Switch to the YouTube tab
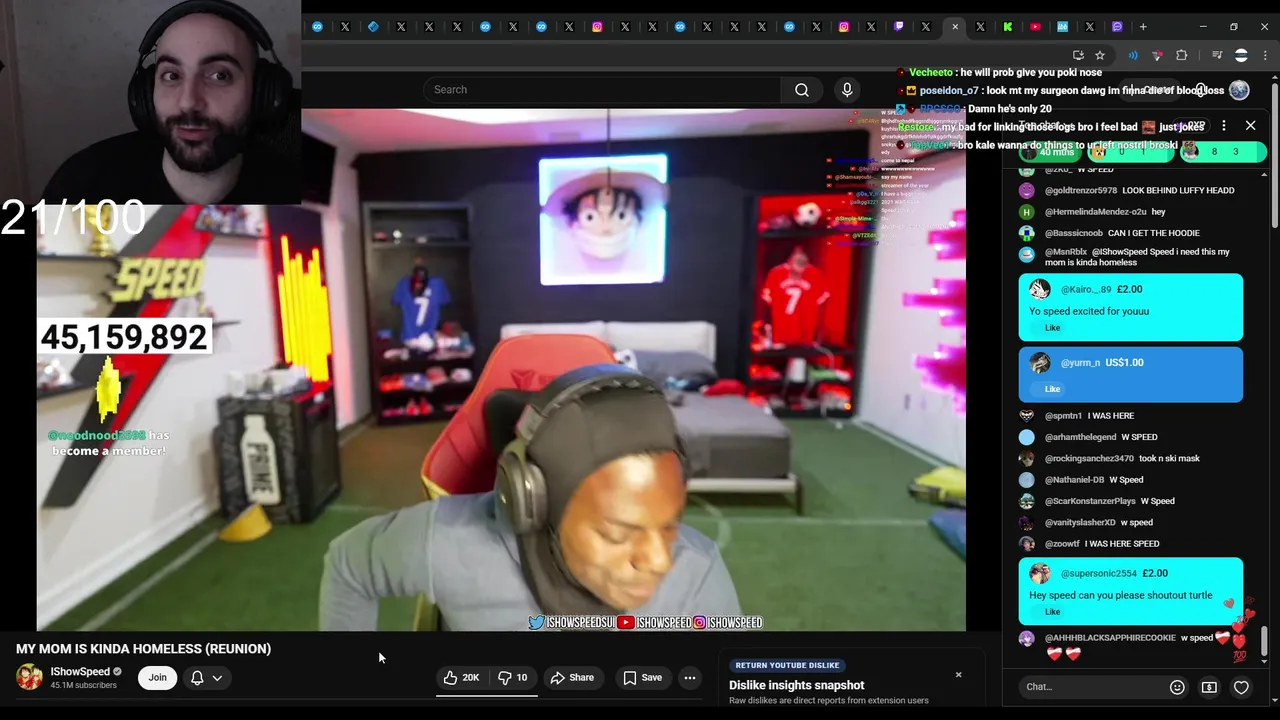 (x=1035, y=27)
